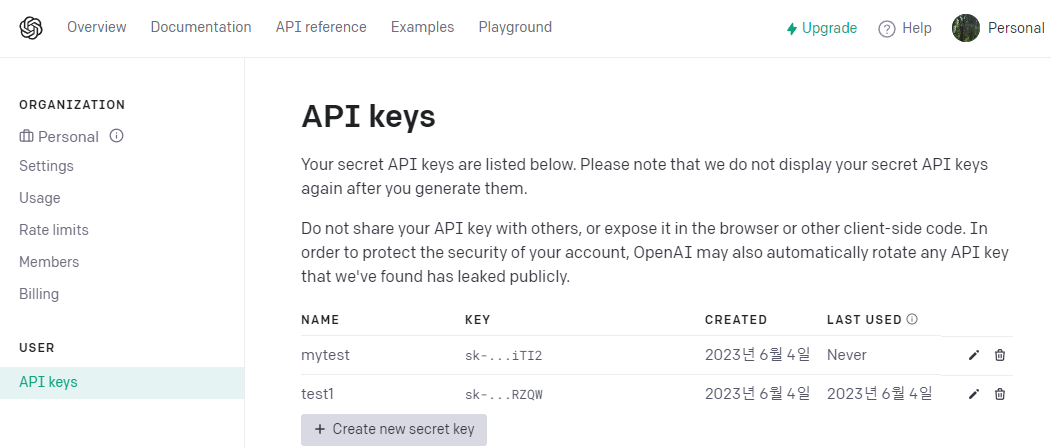This screenshot has width=1051, height=448.
Task: Click the Last Used info icon
Action: coord(912,320)
